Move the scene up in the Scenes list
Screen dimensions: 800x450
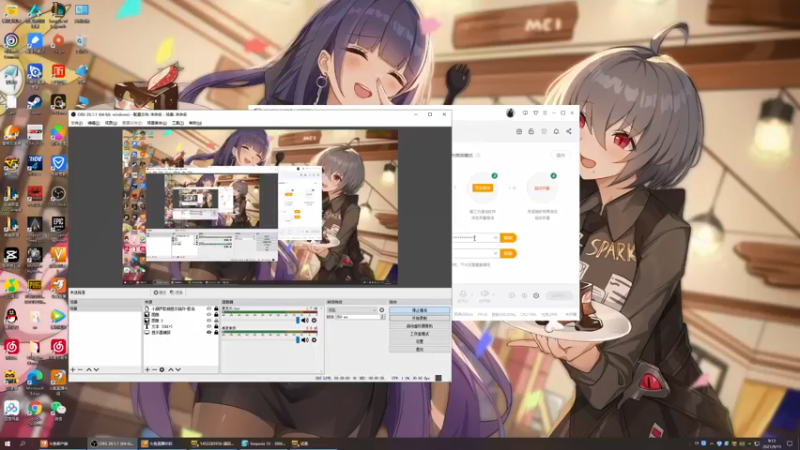89,369
